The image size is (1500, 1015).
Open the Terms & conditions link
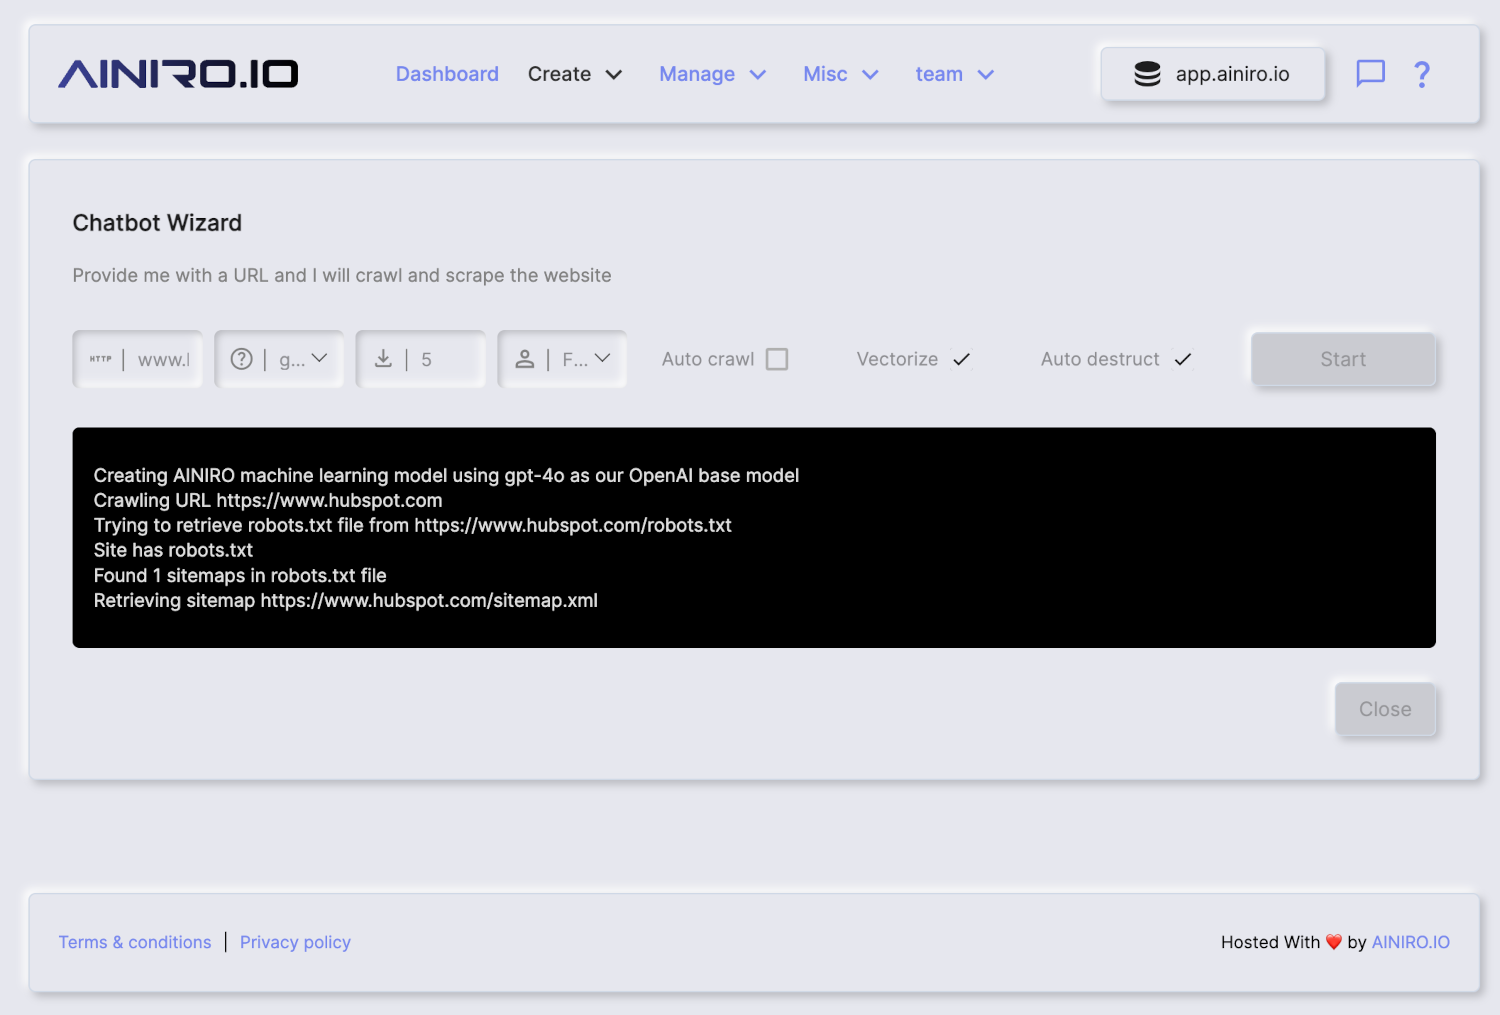coord(135,942)
